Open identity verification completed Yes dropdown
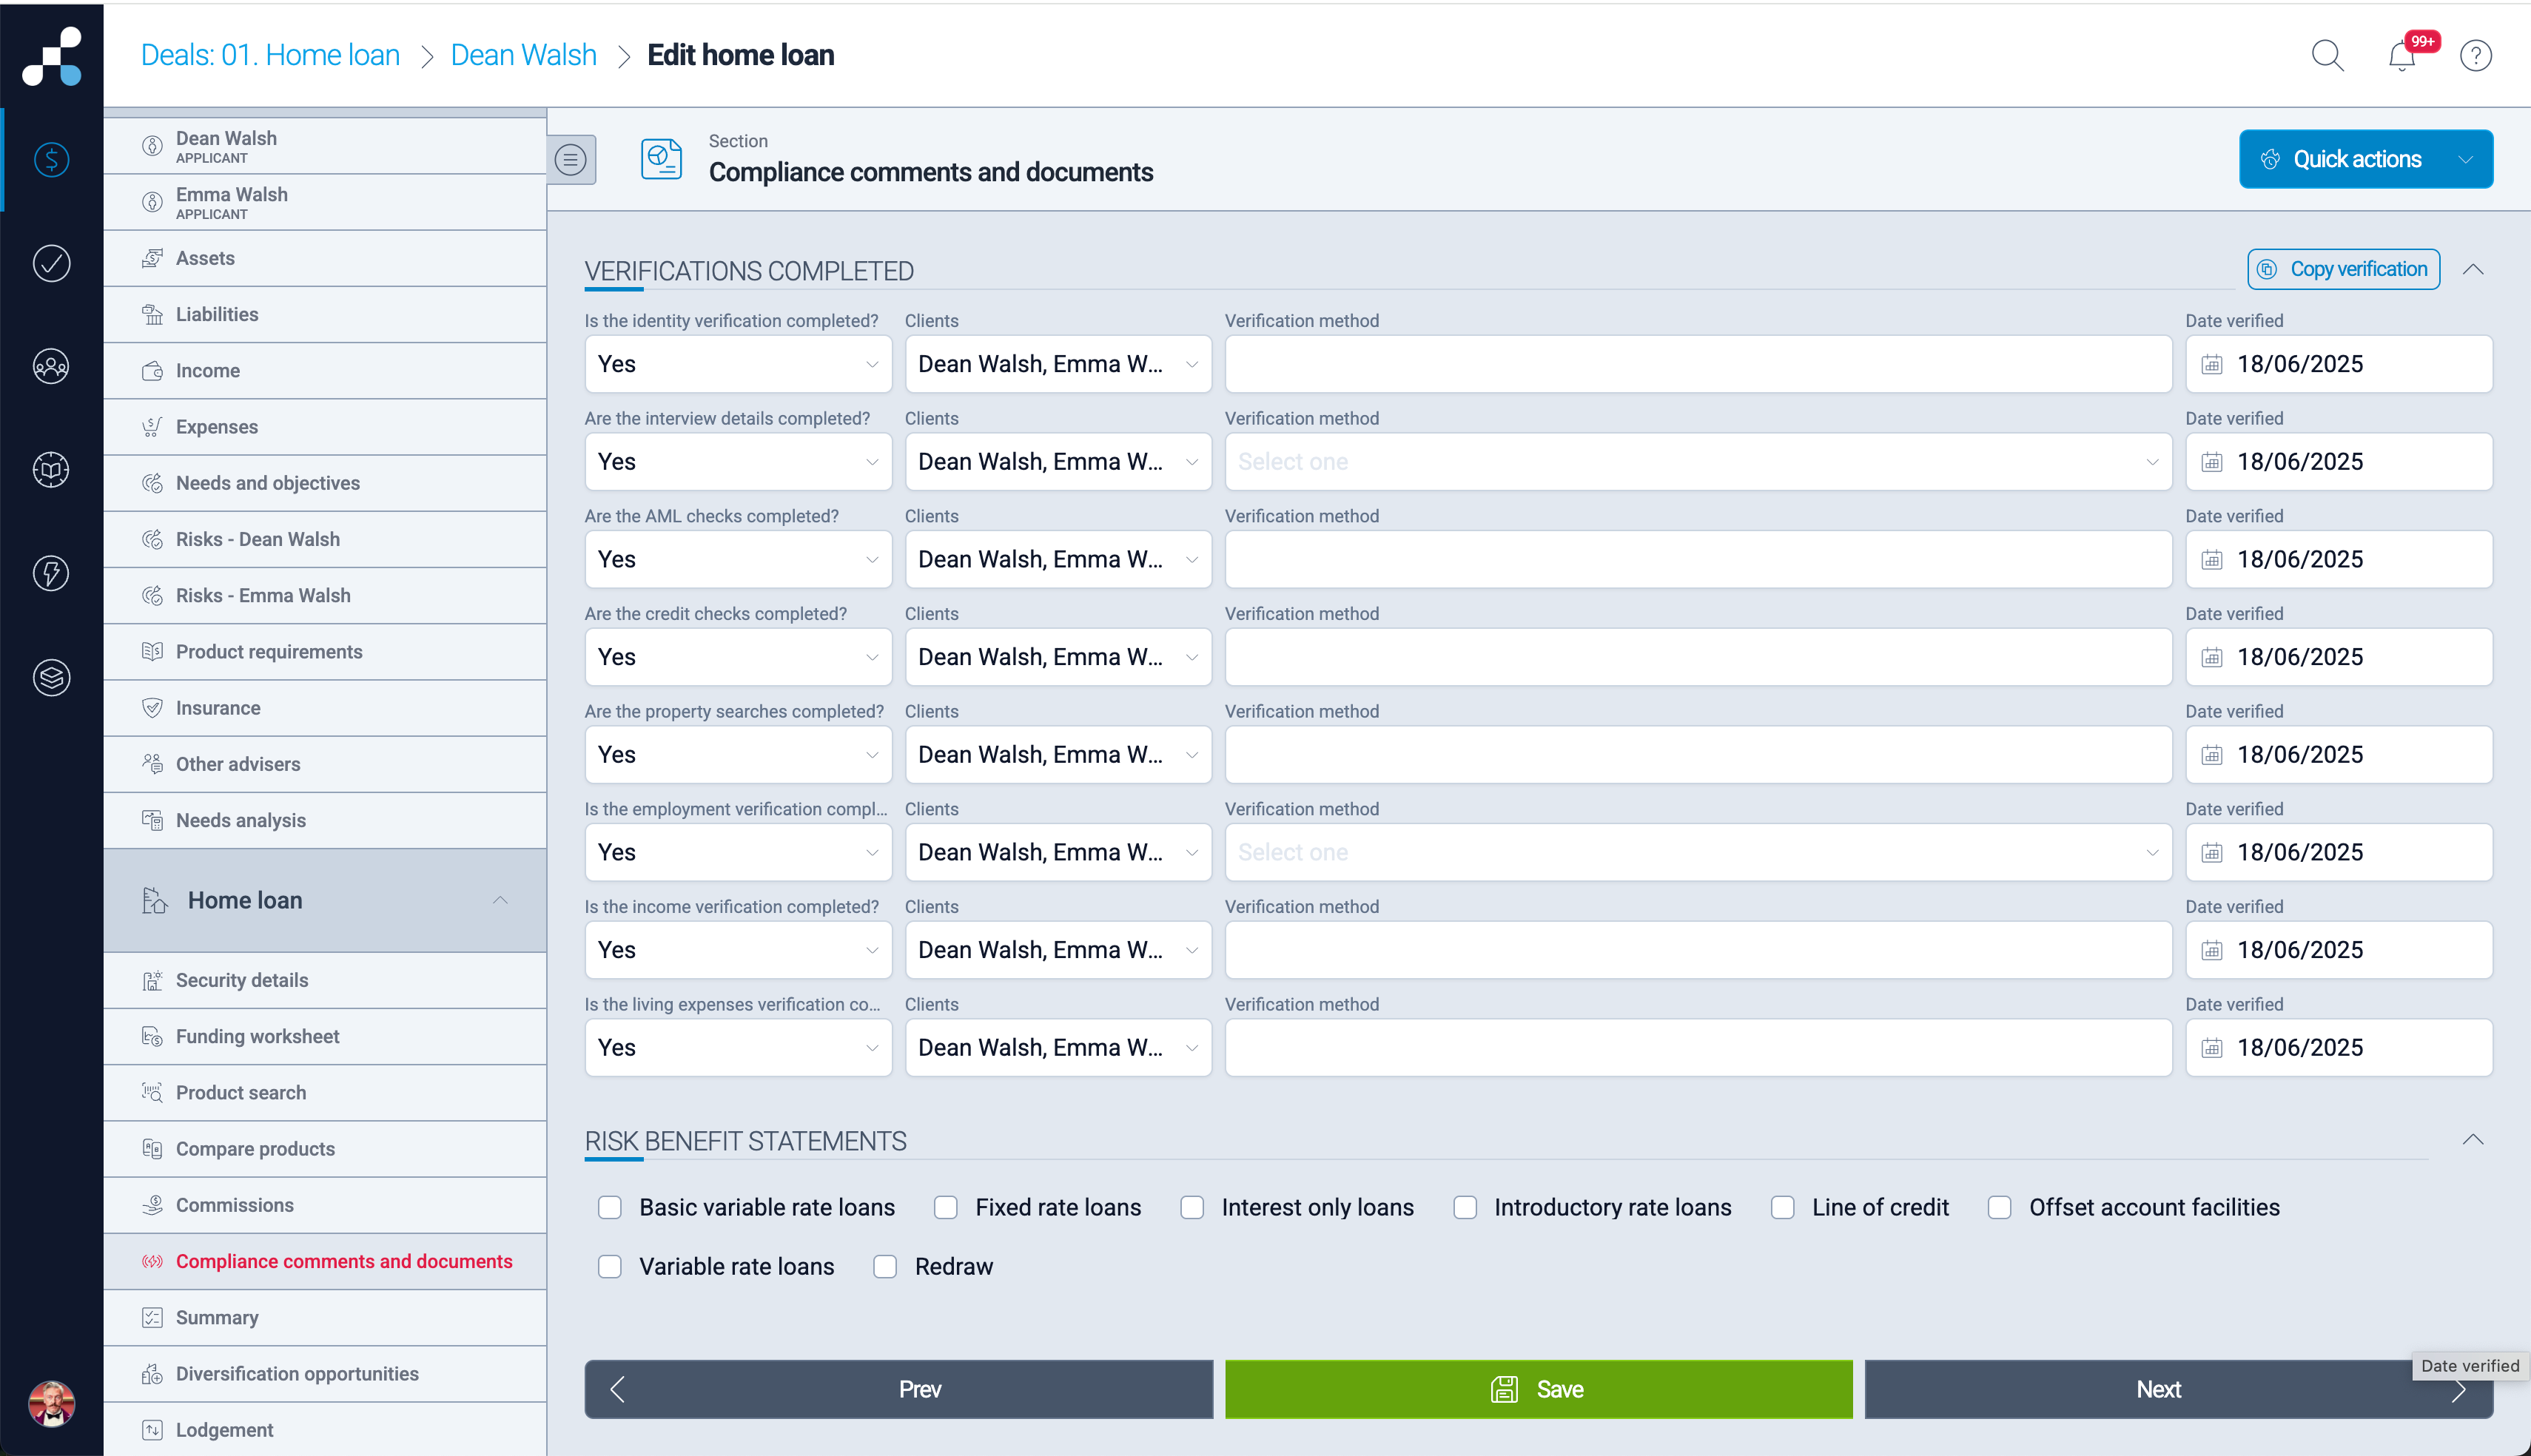The image size is (2531, 1456). 738,365
